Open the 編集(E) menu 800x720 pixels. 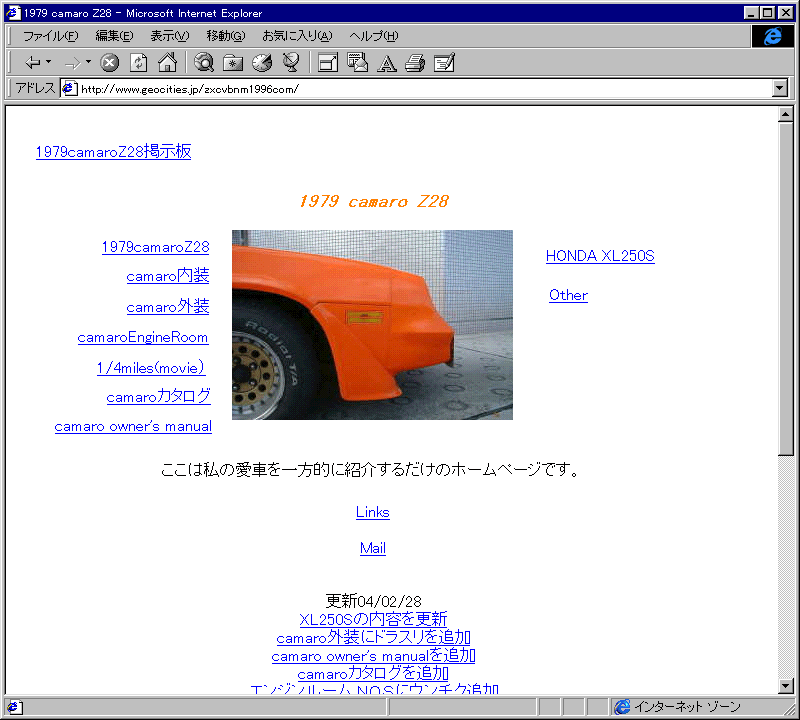coord(114,36)
